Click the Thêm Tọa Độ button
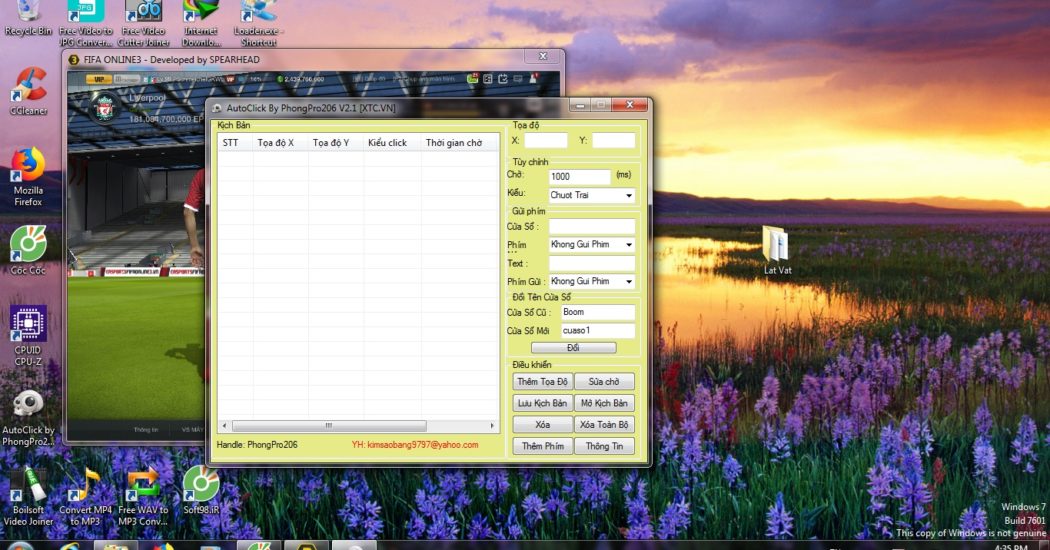This screenshot has width=1050, height=550. pos(542,381)
